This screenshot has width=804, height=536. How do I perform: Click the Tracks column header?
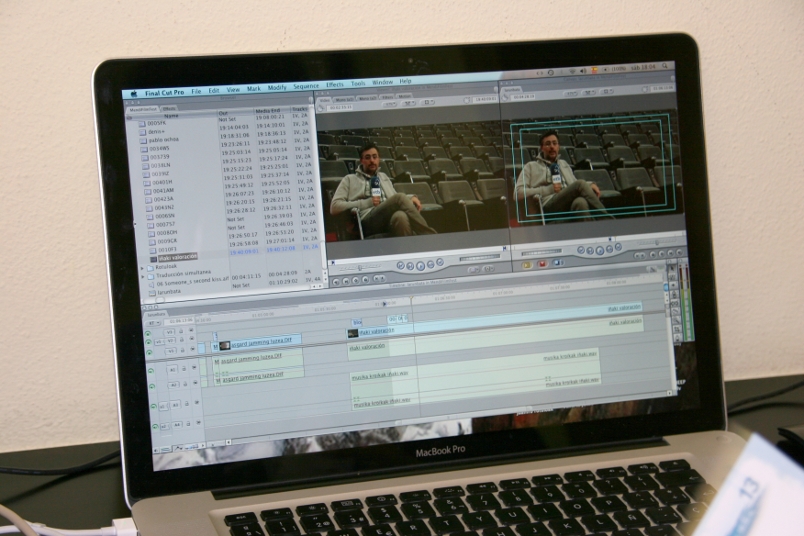300,109
